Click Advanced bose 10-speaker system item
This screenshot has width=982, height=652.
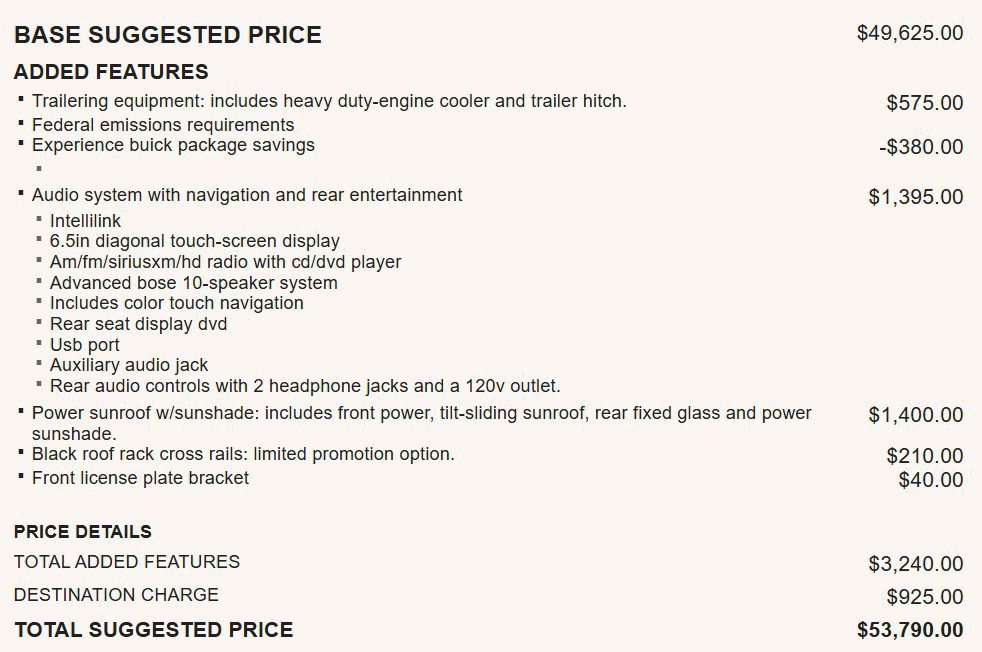pyautogui.click(x=194, y=283)
